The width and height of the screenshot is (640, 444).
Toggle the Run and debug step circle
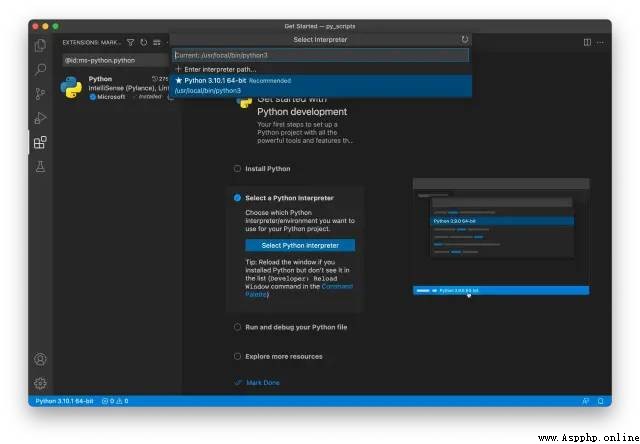coord(237,327)
